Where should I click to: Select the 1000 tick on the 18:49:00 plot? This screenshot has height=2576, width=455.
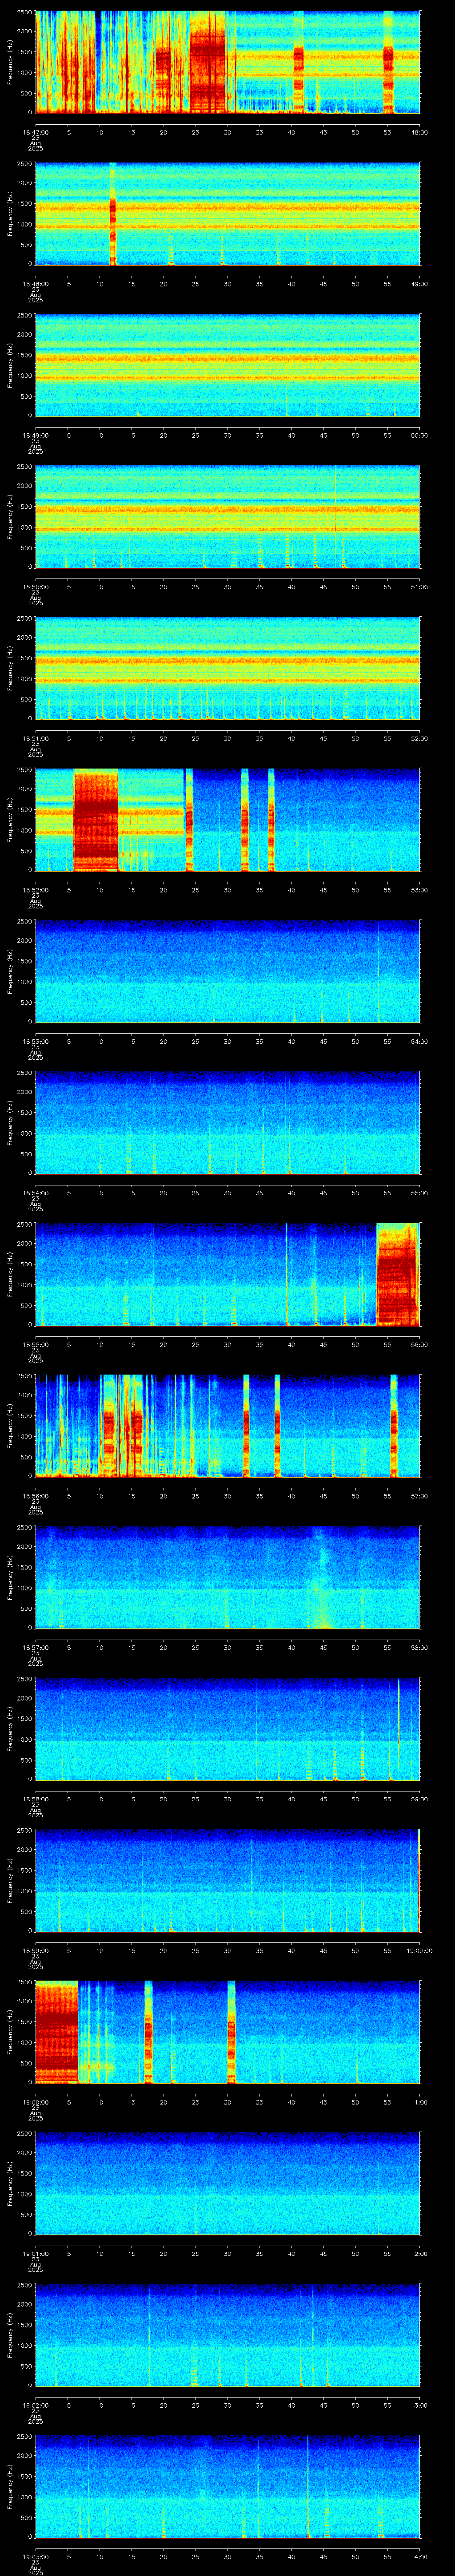tap(24, 375)
